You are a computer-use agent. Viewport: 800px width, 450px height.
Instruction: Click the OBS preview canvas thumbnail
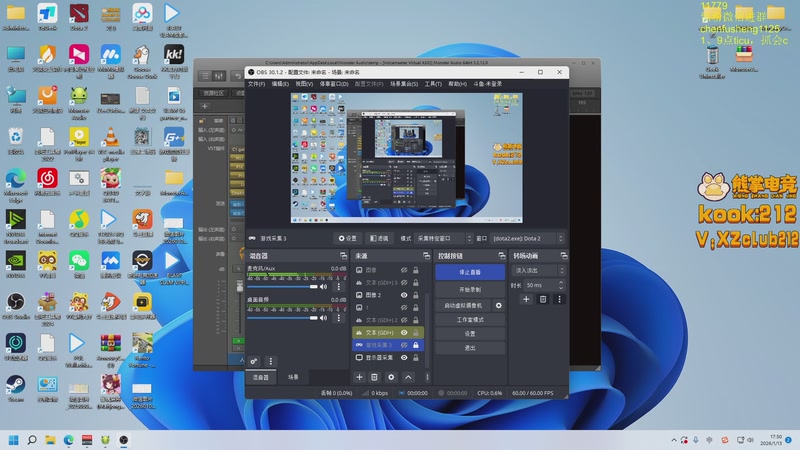point(407,158)
